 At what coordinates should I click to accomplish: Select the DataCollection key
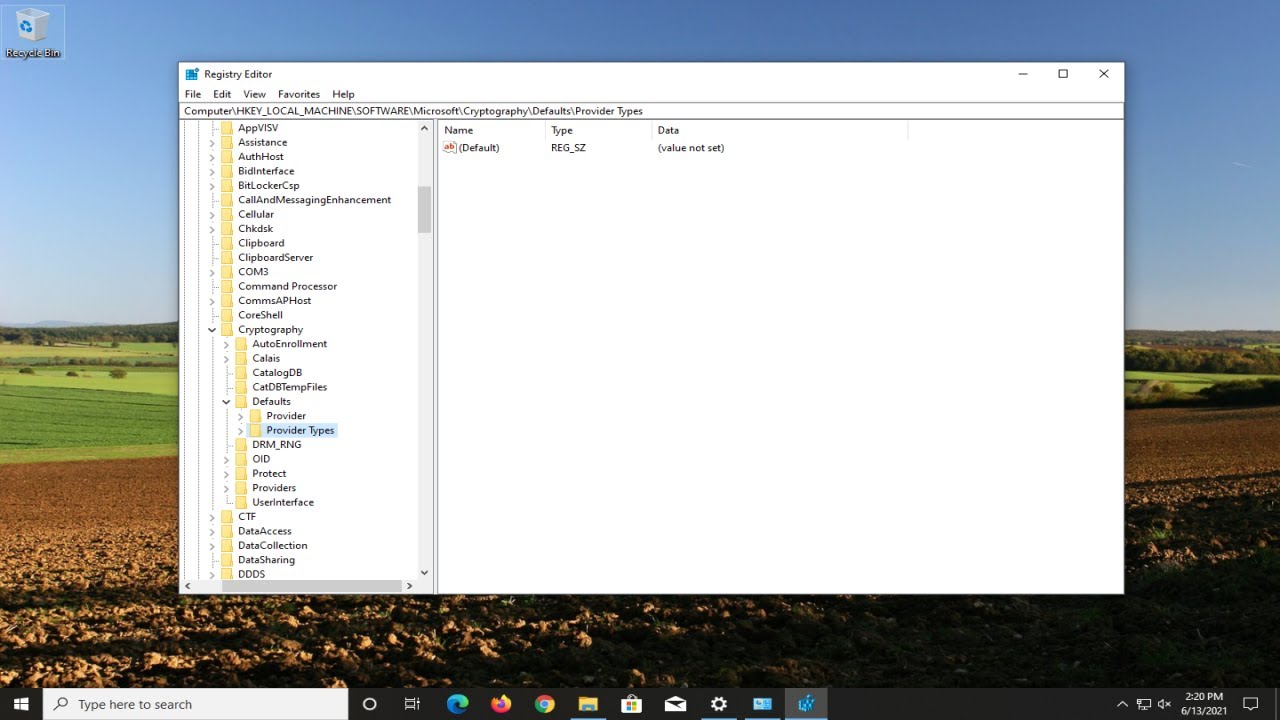click(272, 545)
